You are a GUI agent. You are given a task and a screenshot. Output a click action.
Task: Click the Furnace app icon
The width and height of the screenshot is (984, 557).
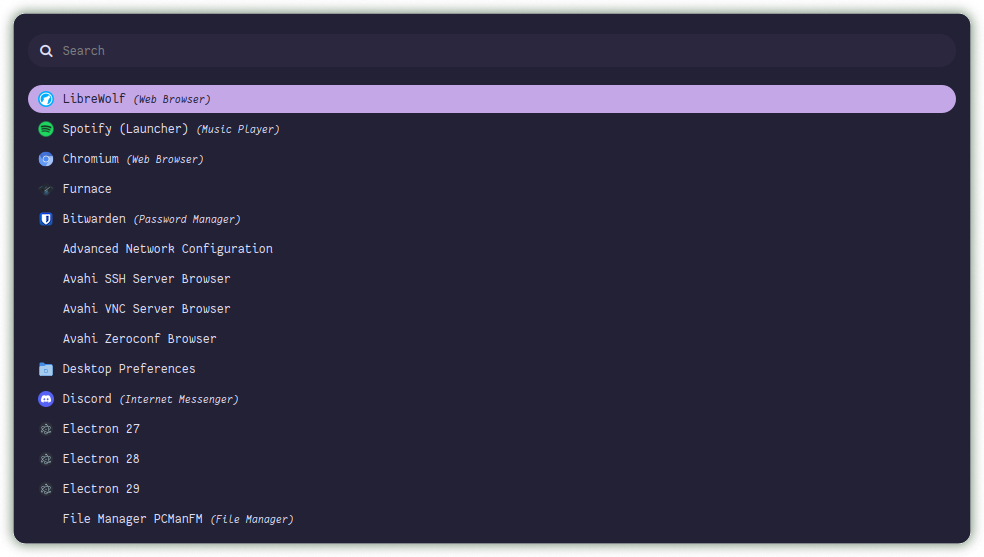click(46, 189)
